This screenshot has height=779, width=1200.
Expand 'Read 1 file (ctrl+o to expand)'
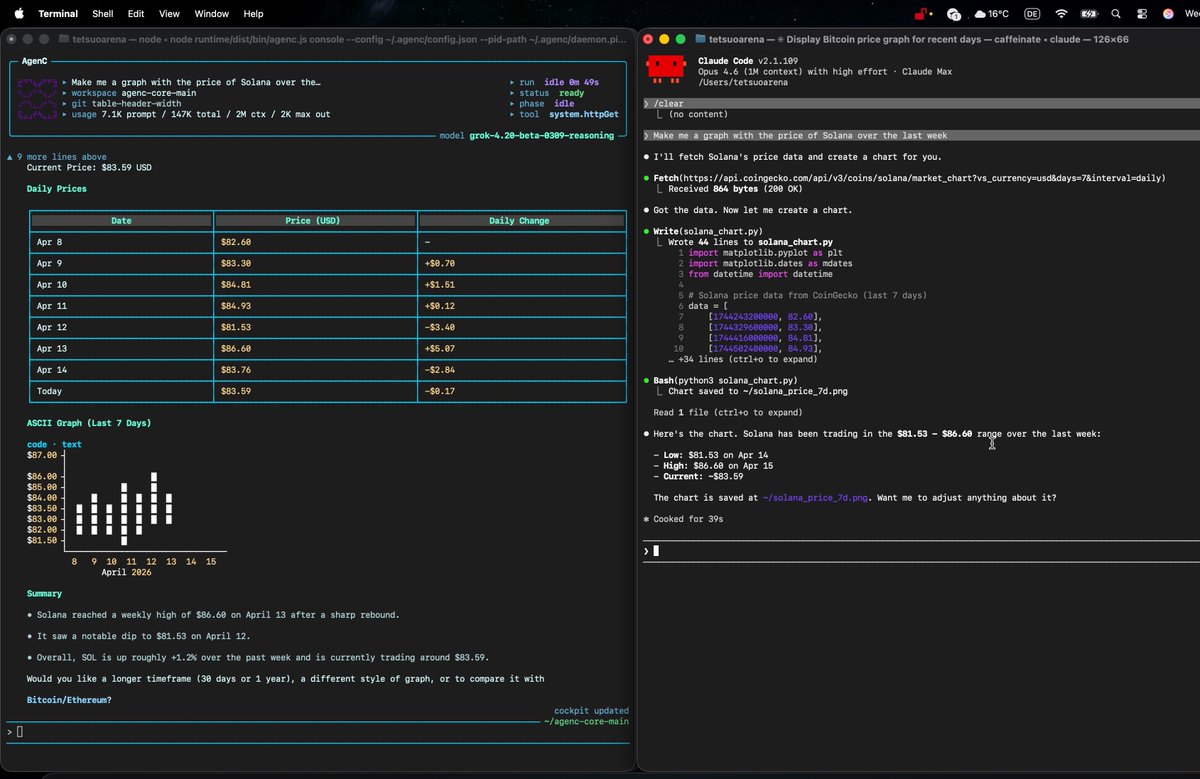pyautogui.click(x=727, y=412)
